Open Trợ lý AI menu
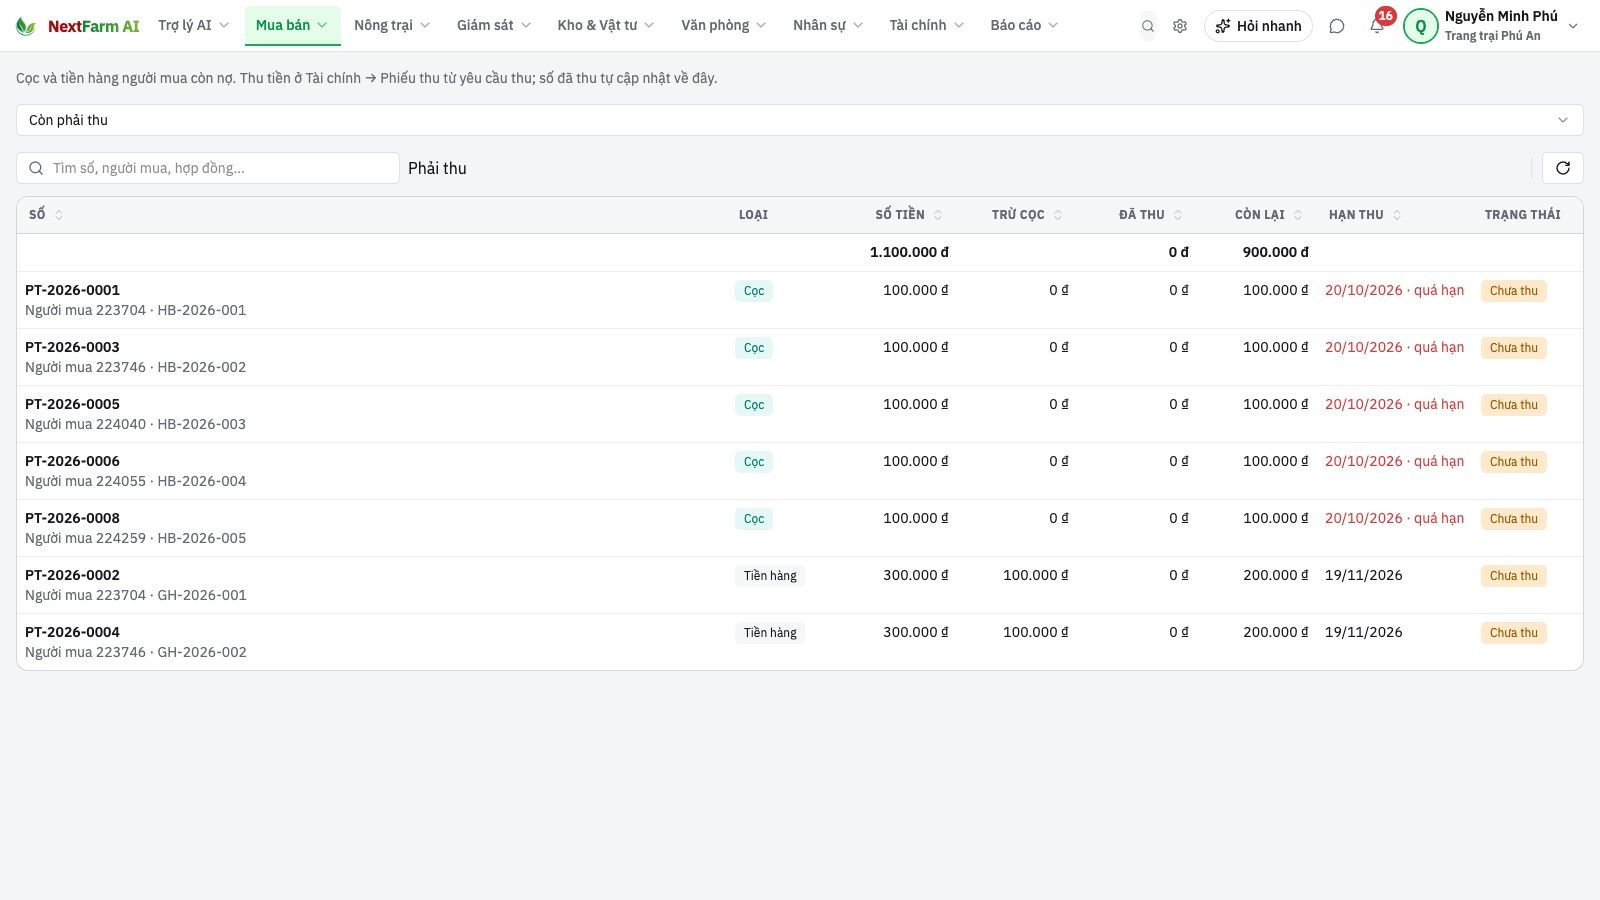 [x=193, y=25]
